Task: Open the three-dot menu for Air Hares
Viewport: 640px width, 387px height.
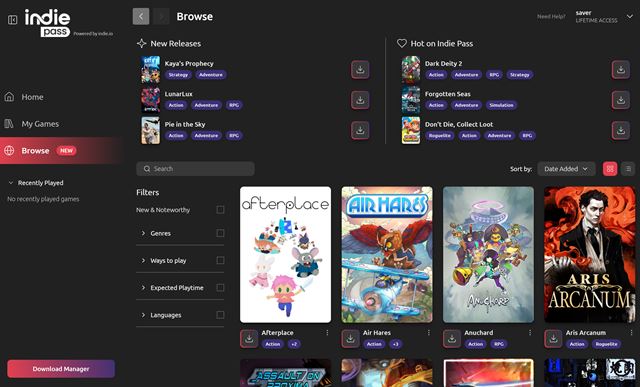Action: point(429,333)
